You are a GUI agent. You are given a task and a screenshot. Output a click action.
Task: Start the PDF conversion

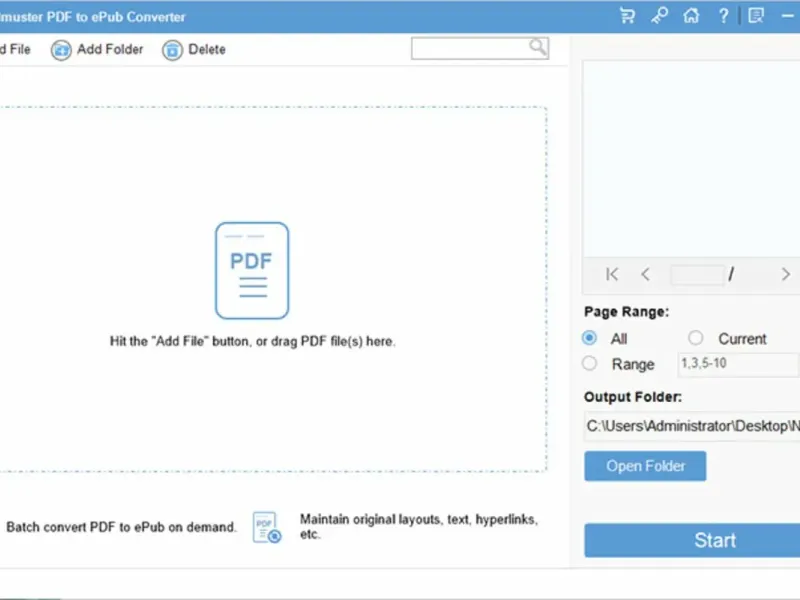point(692,540)
